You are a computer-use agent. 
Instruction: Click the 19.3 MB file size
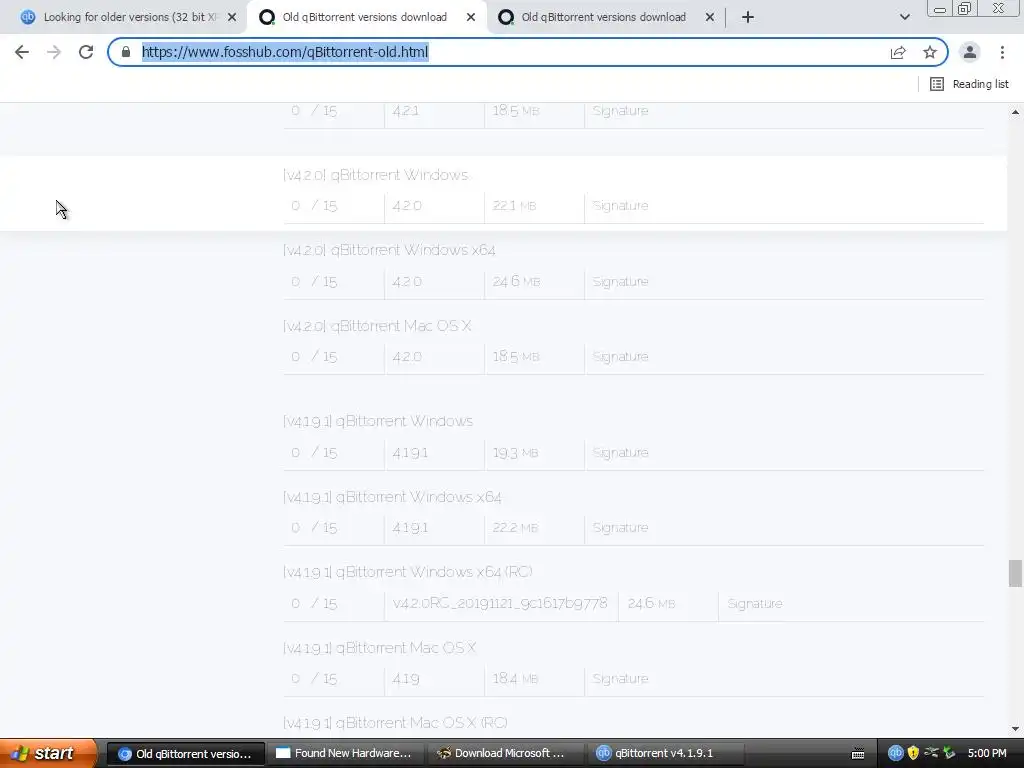coord(515,453)
